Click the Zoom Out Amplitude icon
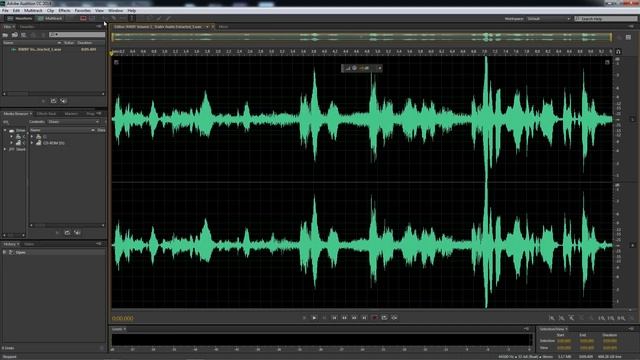640x360 pixels. click(x=562, y=318)
